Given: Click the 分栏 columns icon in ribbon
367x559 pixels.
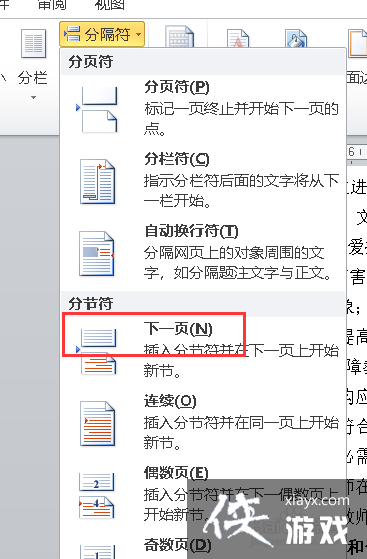Looking at the screenshot, I should coord(33,43).
